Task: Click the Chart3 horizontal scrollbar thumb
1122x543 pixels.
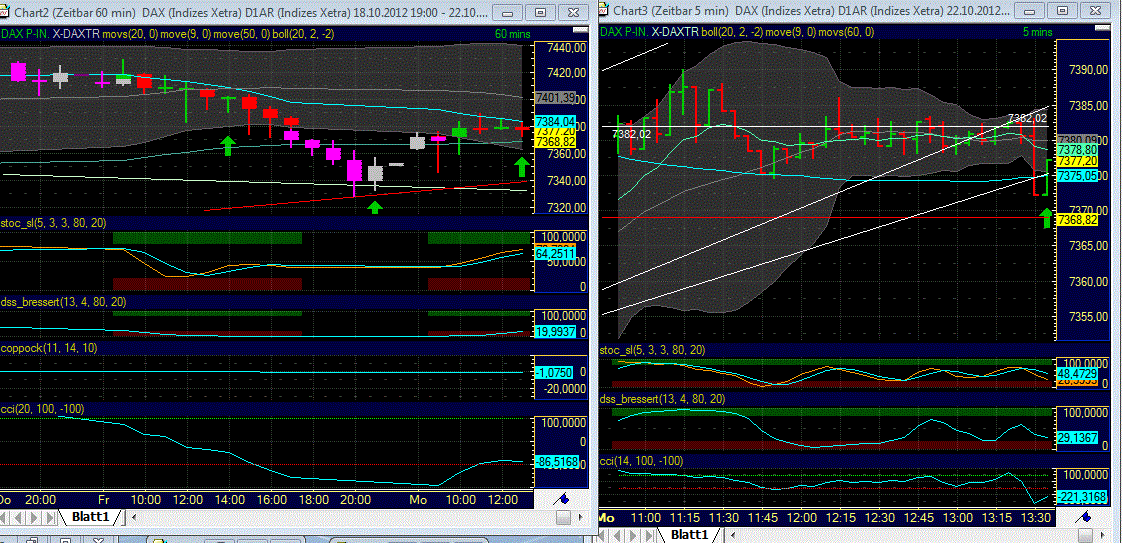Action: pos(1086,534)
